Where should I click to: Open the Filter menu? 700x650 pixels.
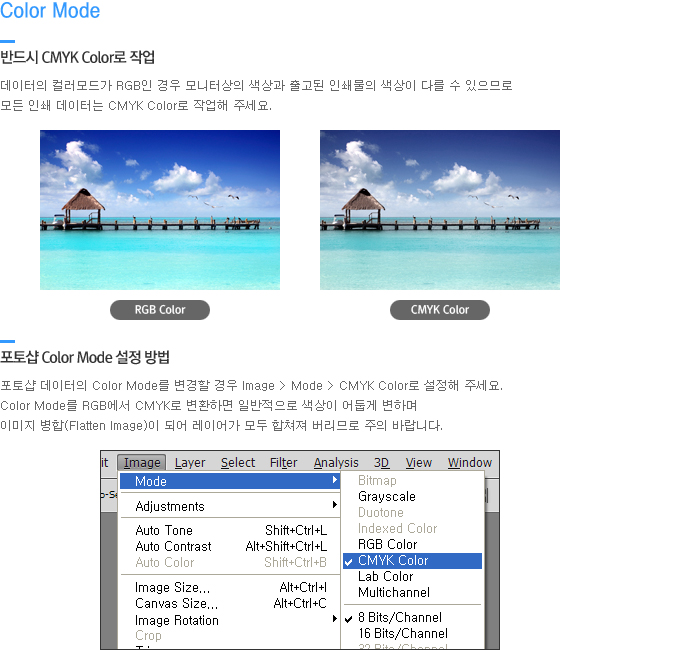tap(284, 462)
